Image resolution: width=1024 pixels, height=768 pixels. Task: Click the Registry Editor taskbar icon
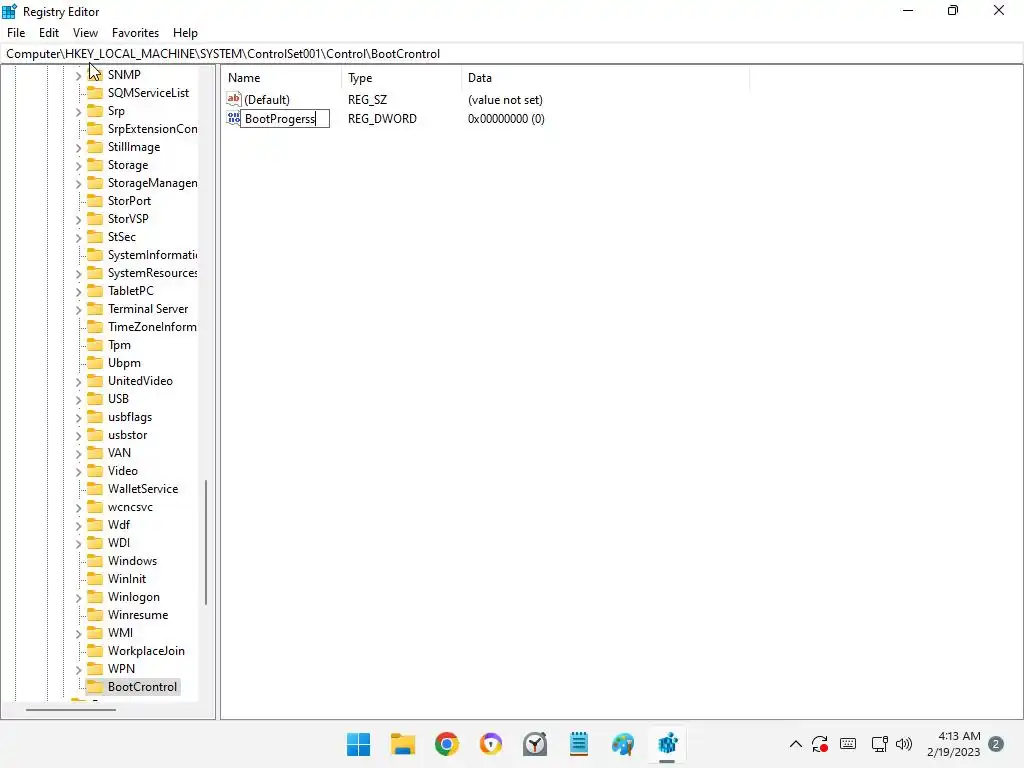click(667, 744)
